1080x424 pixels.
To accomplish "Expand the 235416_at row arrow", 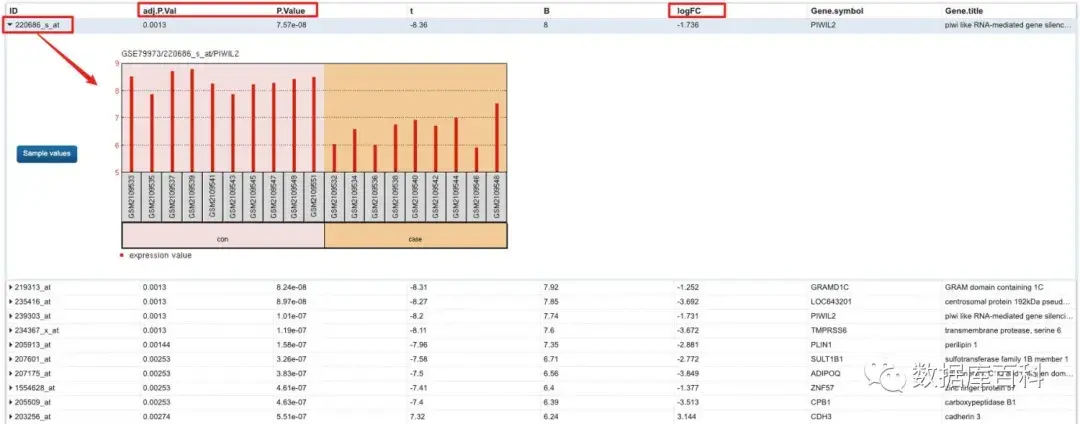I will (10, 301).
